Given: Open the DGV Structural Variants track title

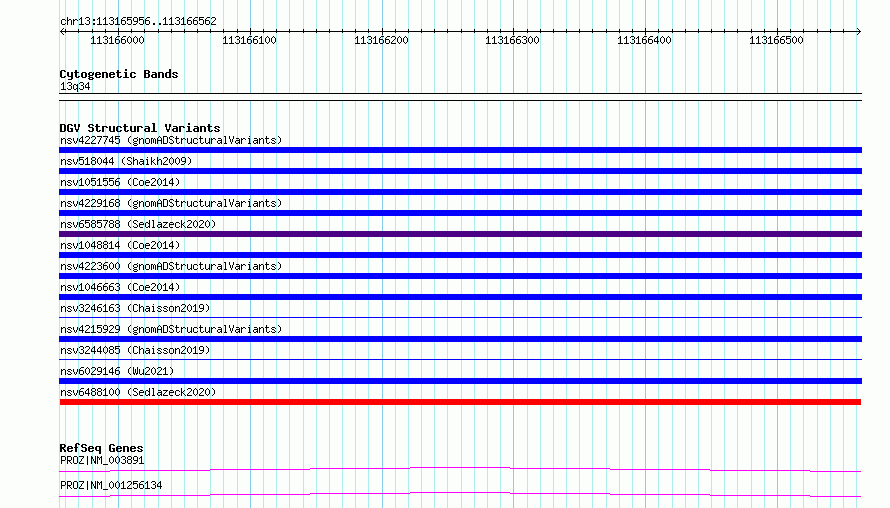Looking at the screenshot, I should (x=140, y=128).
